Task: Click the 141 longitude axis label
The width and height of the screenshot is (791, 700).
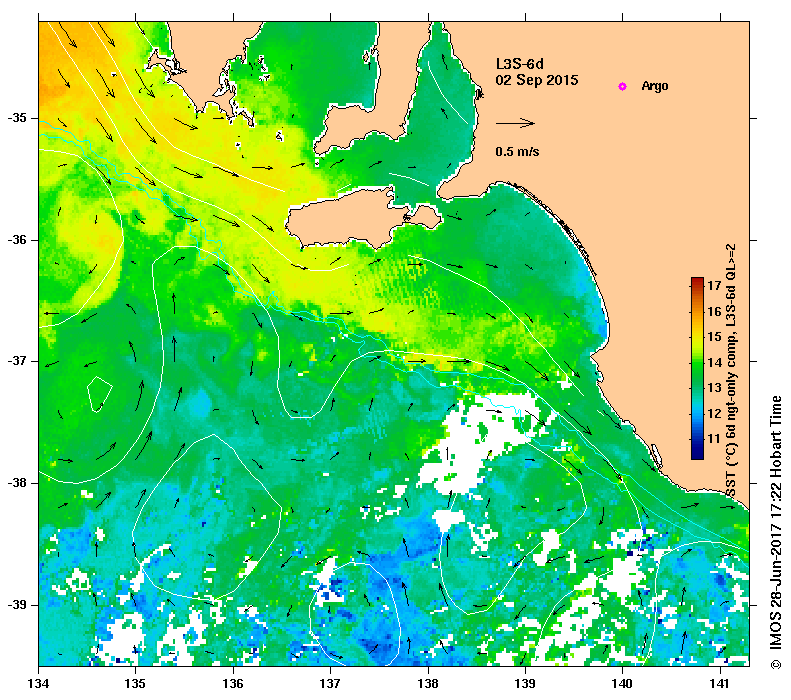Action: [x=720, y=684]
